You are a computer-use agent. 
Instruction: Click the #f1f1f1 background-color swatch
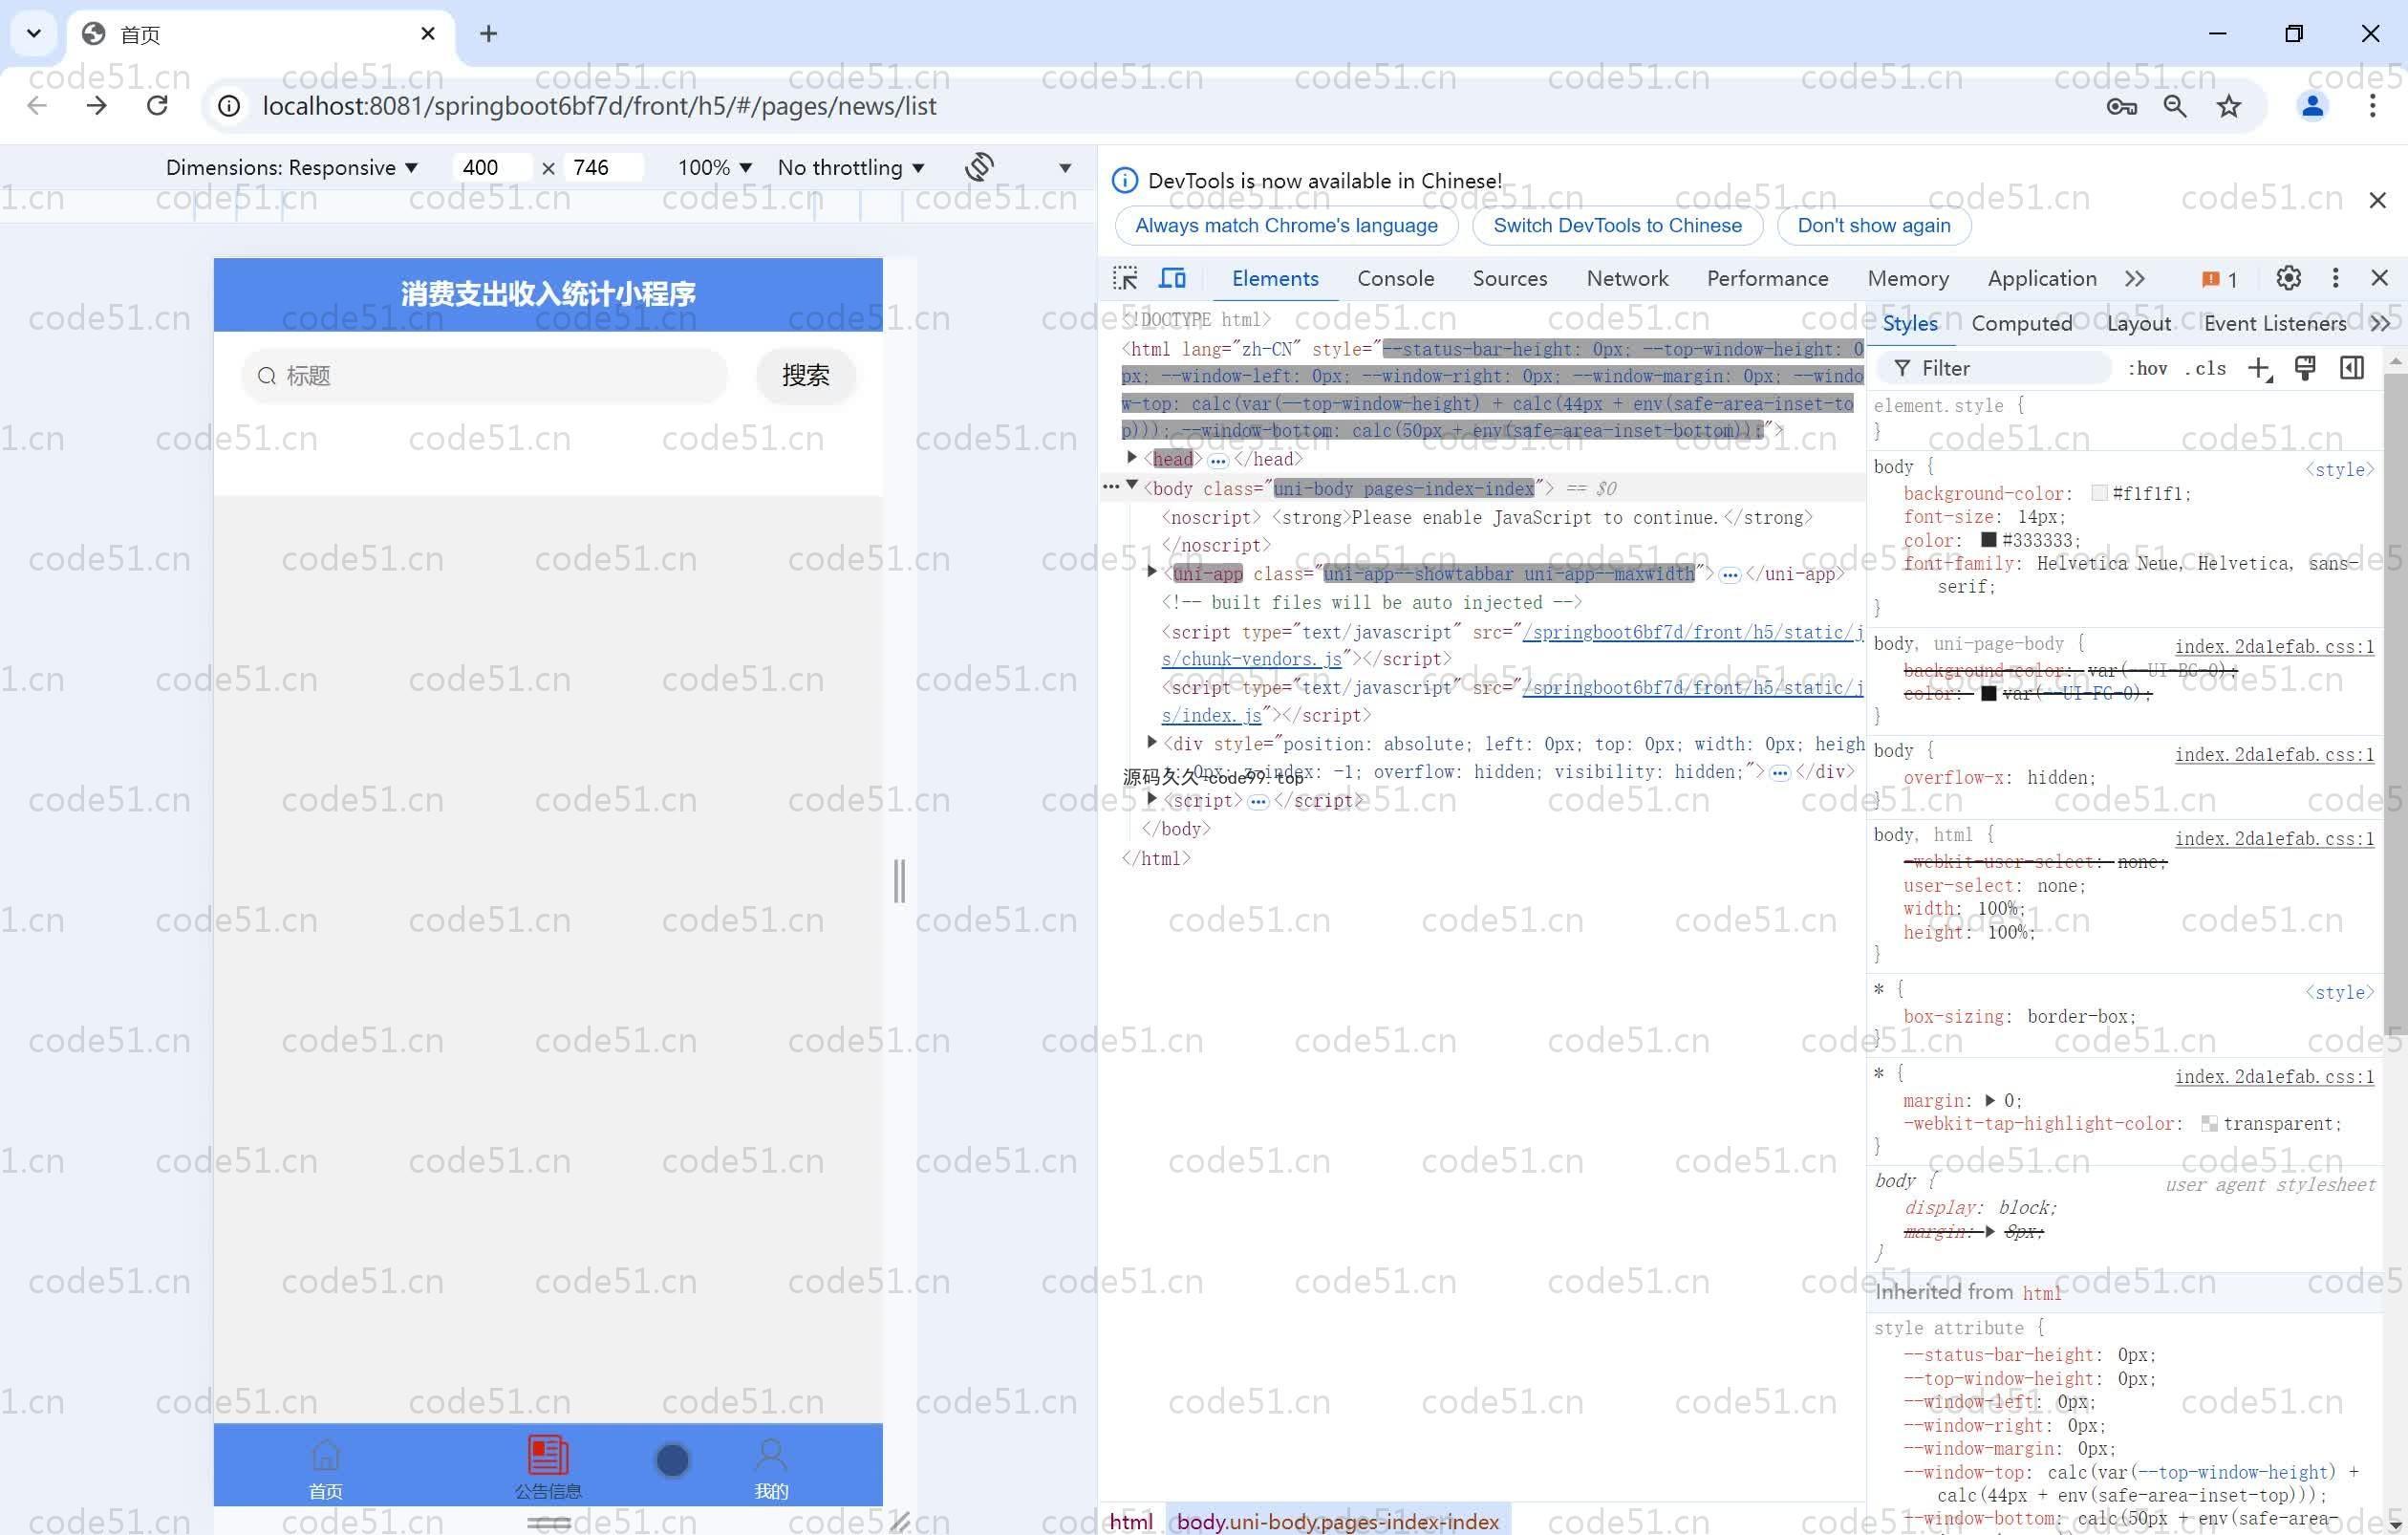(x=2099, y=493)
